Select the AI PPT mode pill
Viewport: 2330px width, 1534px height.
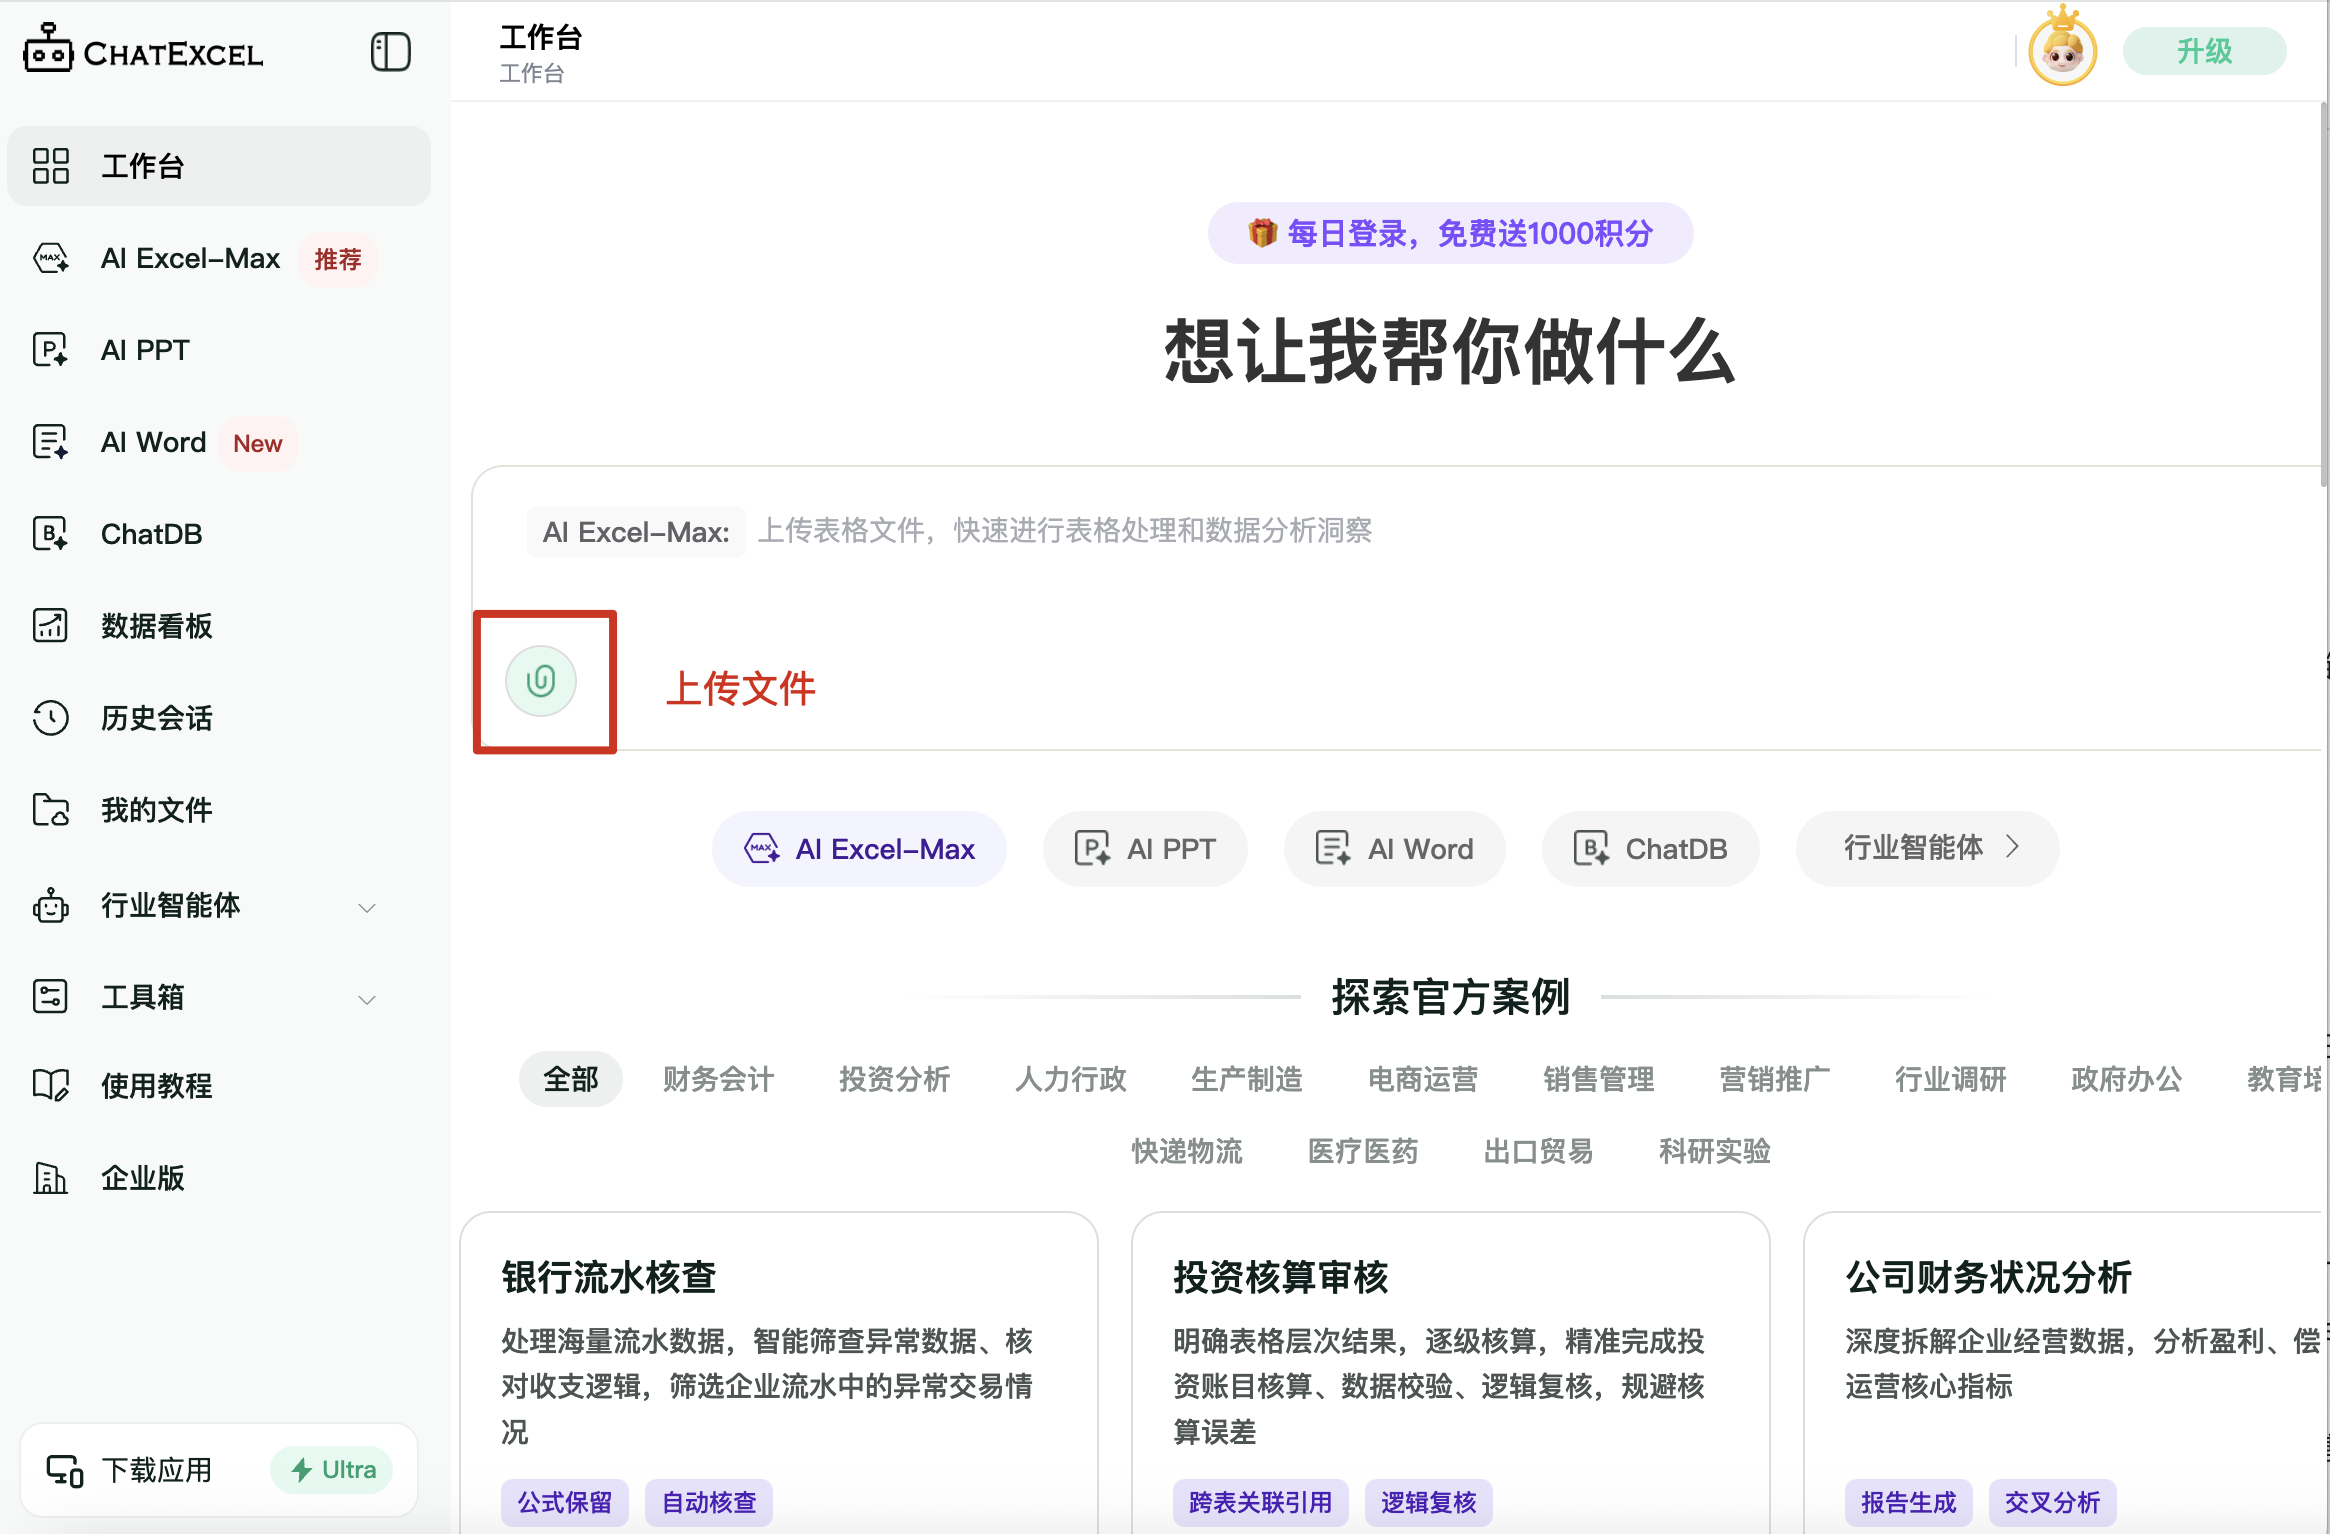coord(1145,849)
